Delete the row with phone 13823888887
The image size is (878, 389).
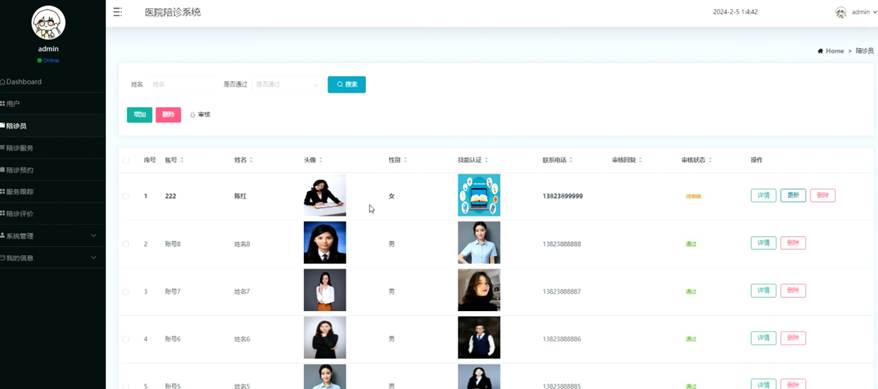(x=793, y=290)
